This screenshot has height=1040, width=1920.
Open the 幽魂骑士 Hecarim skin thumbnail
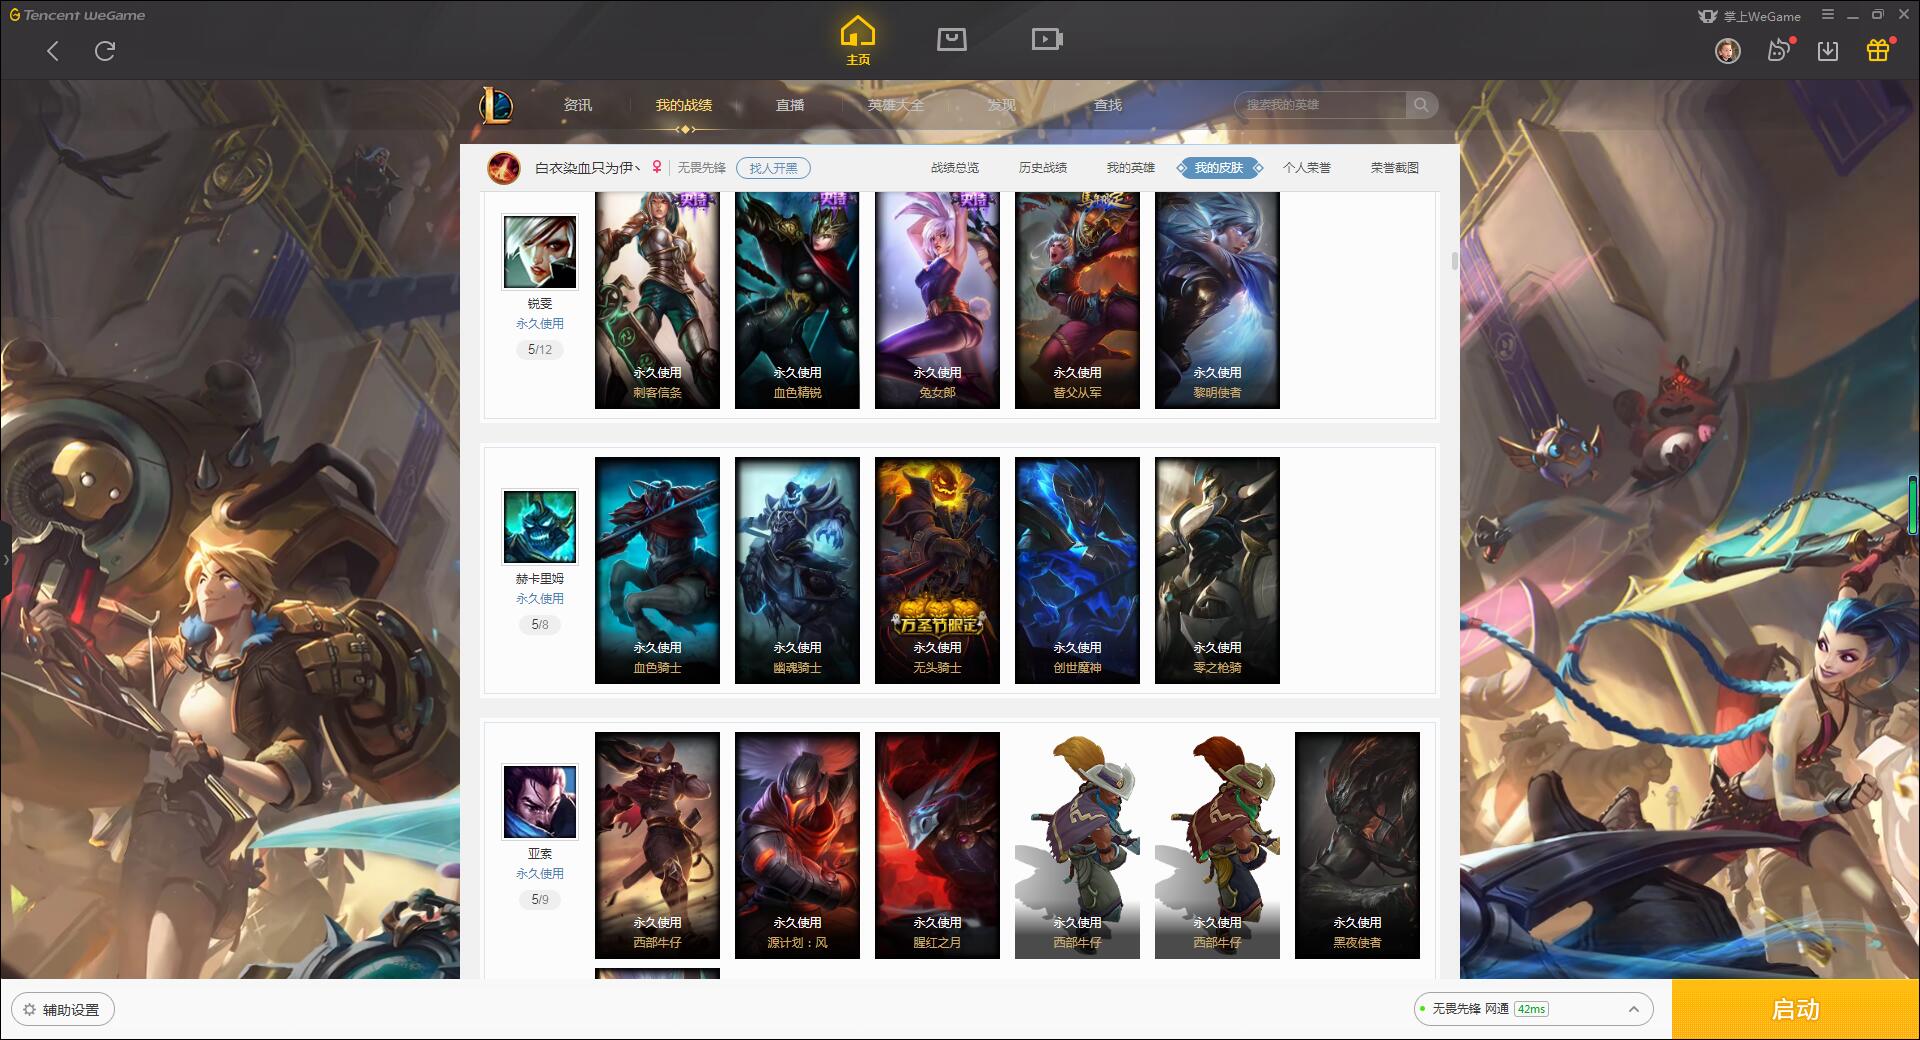797,570
